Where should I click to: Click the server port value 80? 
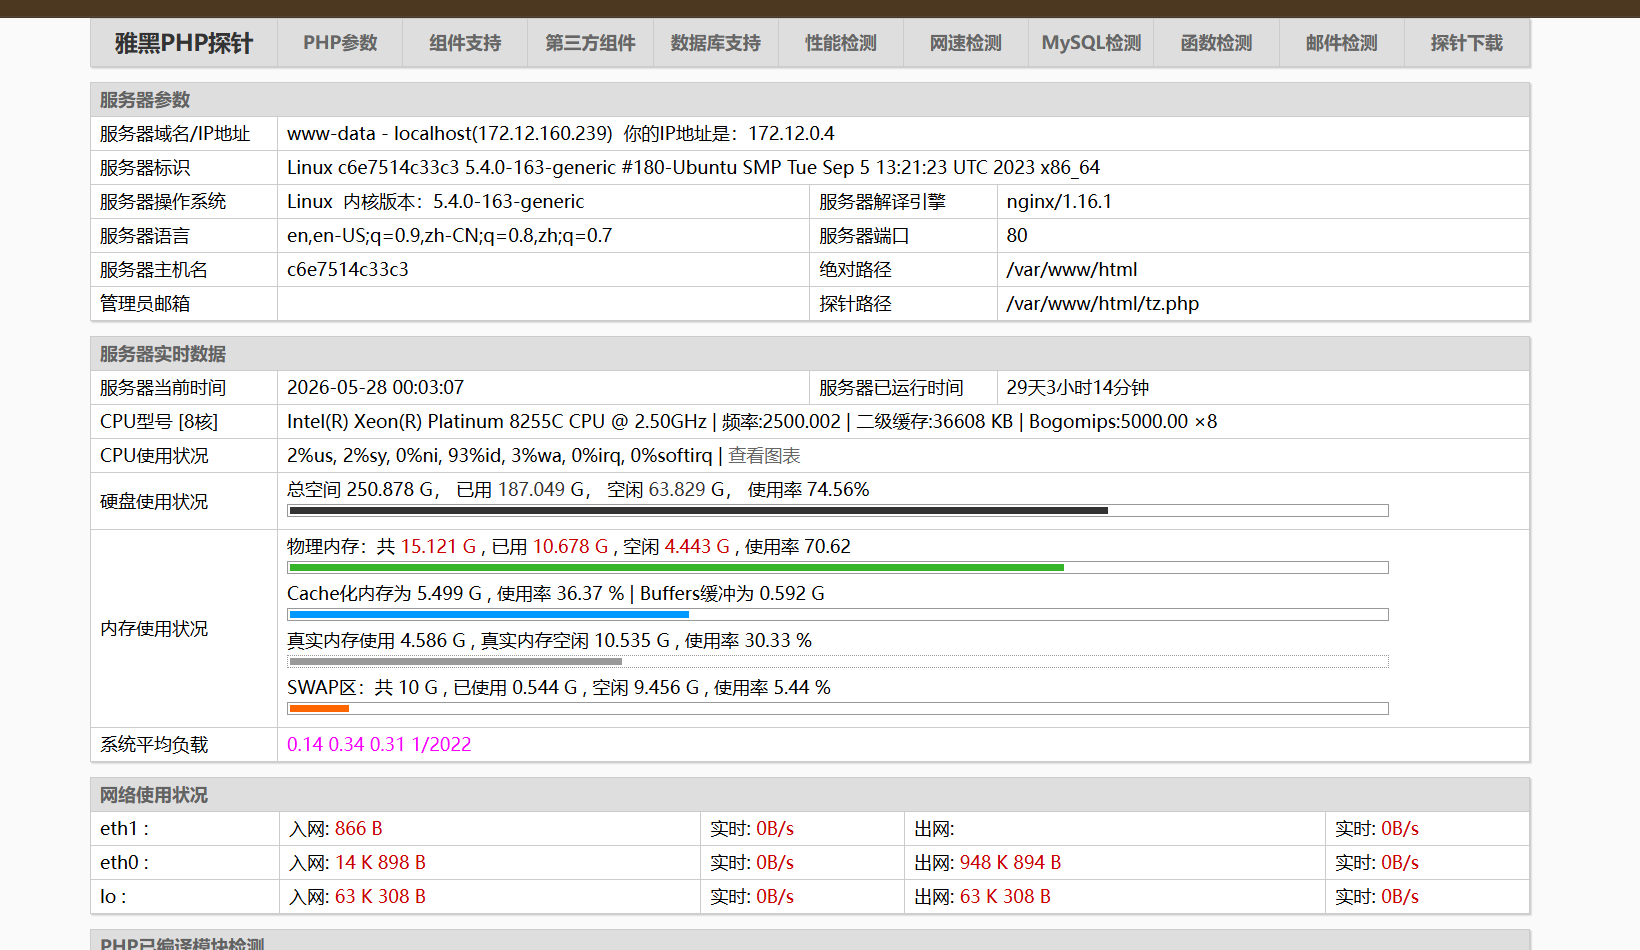tap(1017, 235)
